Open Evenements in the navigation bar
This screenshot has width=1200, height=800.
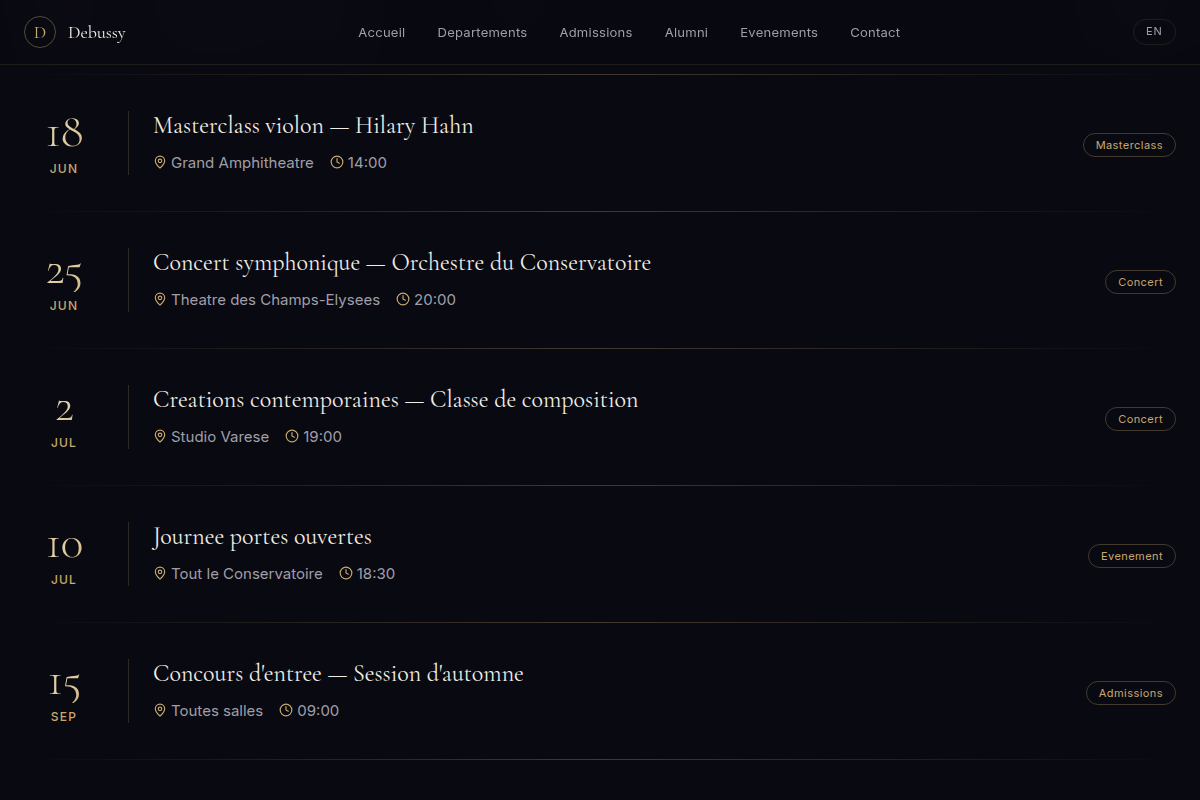coord(779,32)
